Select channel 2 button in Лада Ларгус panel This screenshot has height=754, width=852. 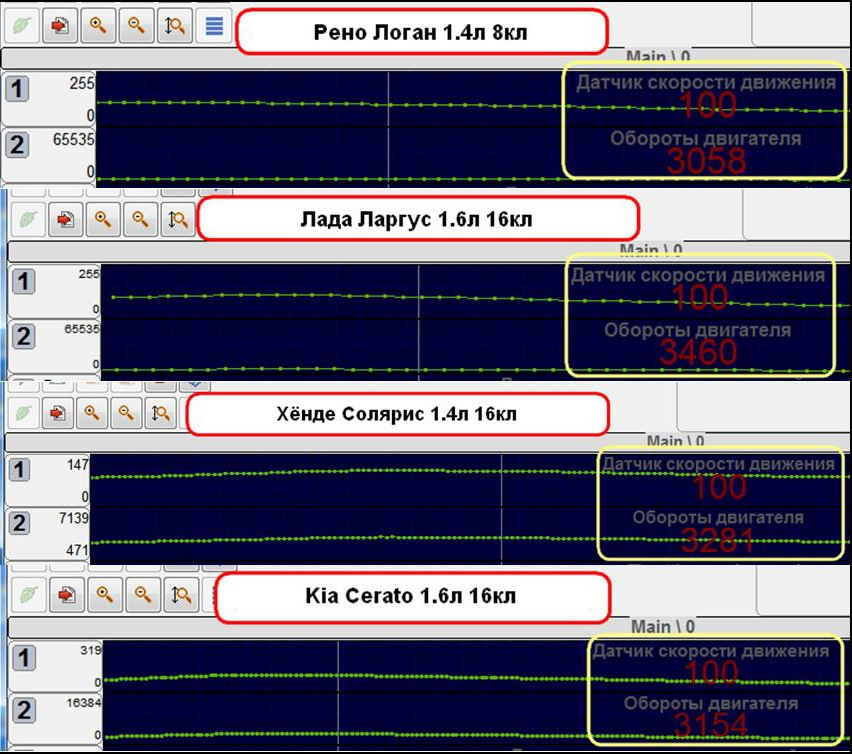tap(23, 336)
